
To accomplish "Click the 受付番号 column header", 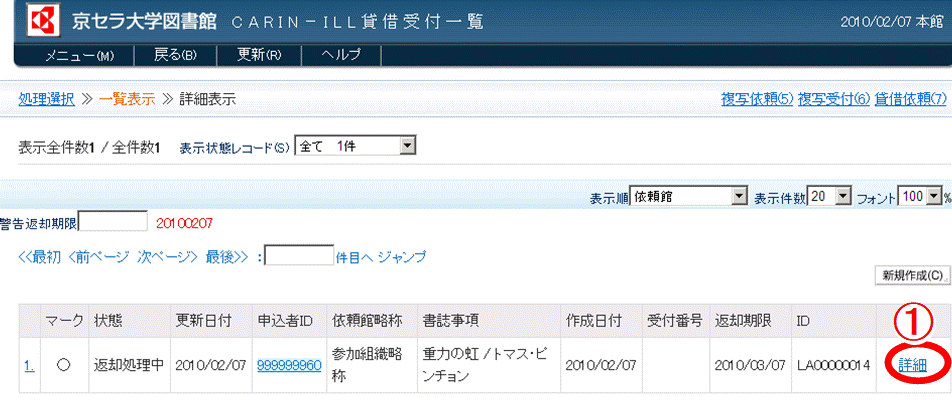I will coord(676,322).
